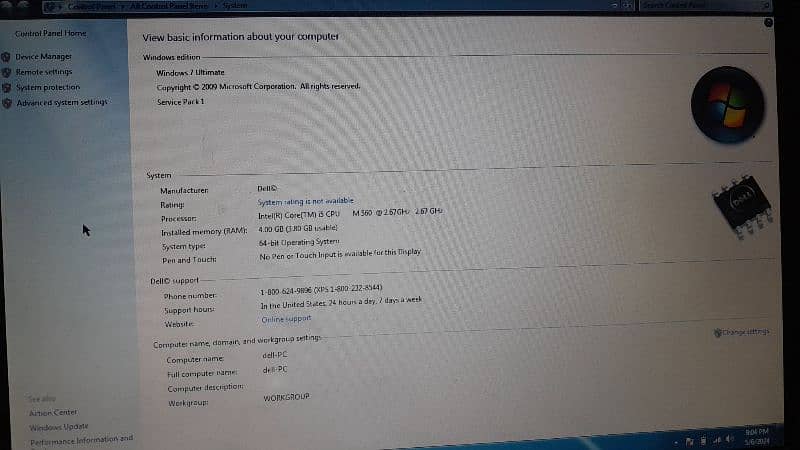Click the shield icon next to Change settings

point(718,333)
